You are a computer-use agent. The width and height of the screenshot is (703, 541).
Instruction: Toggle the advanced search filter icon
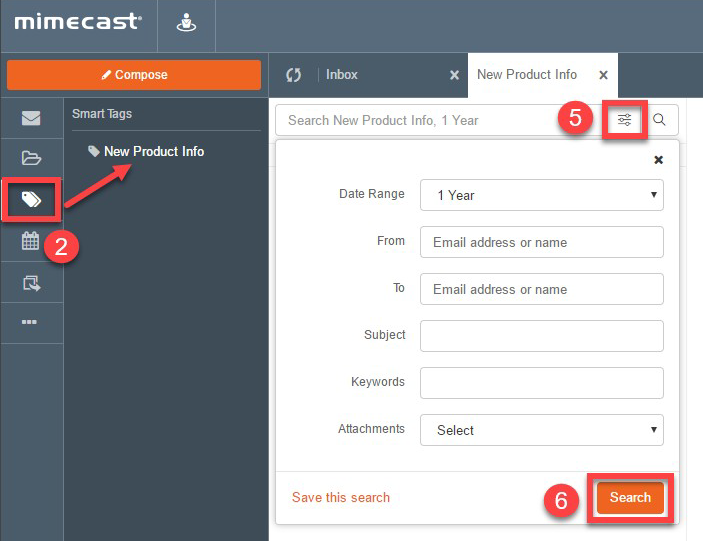pyautogui.click(x=624, y=120)
